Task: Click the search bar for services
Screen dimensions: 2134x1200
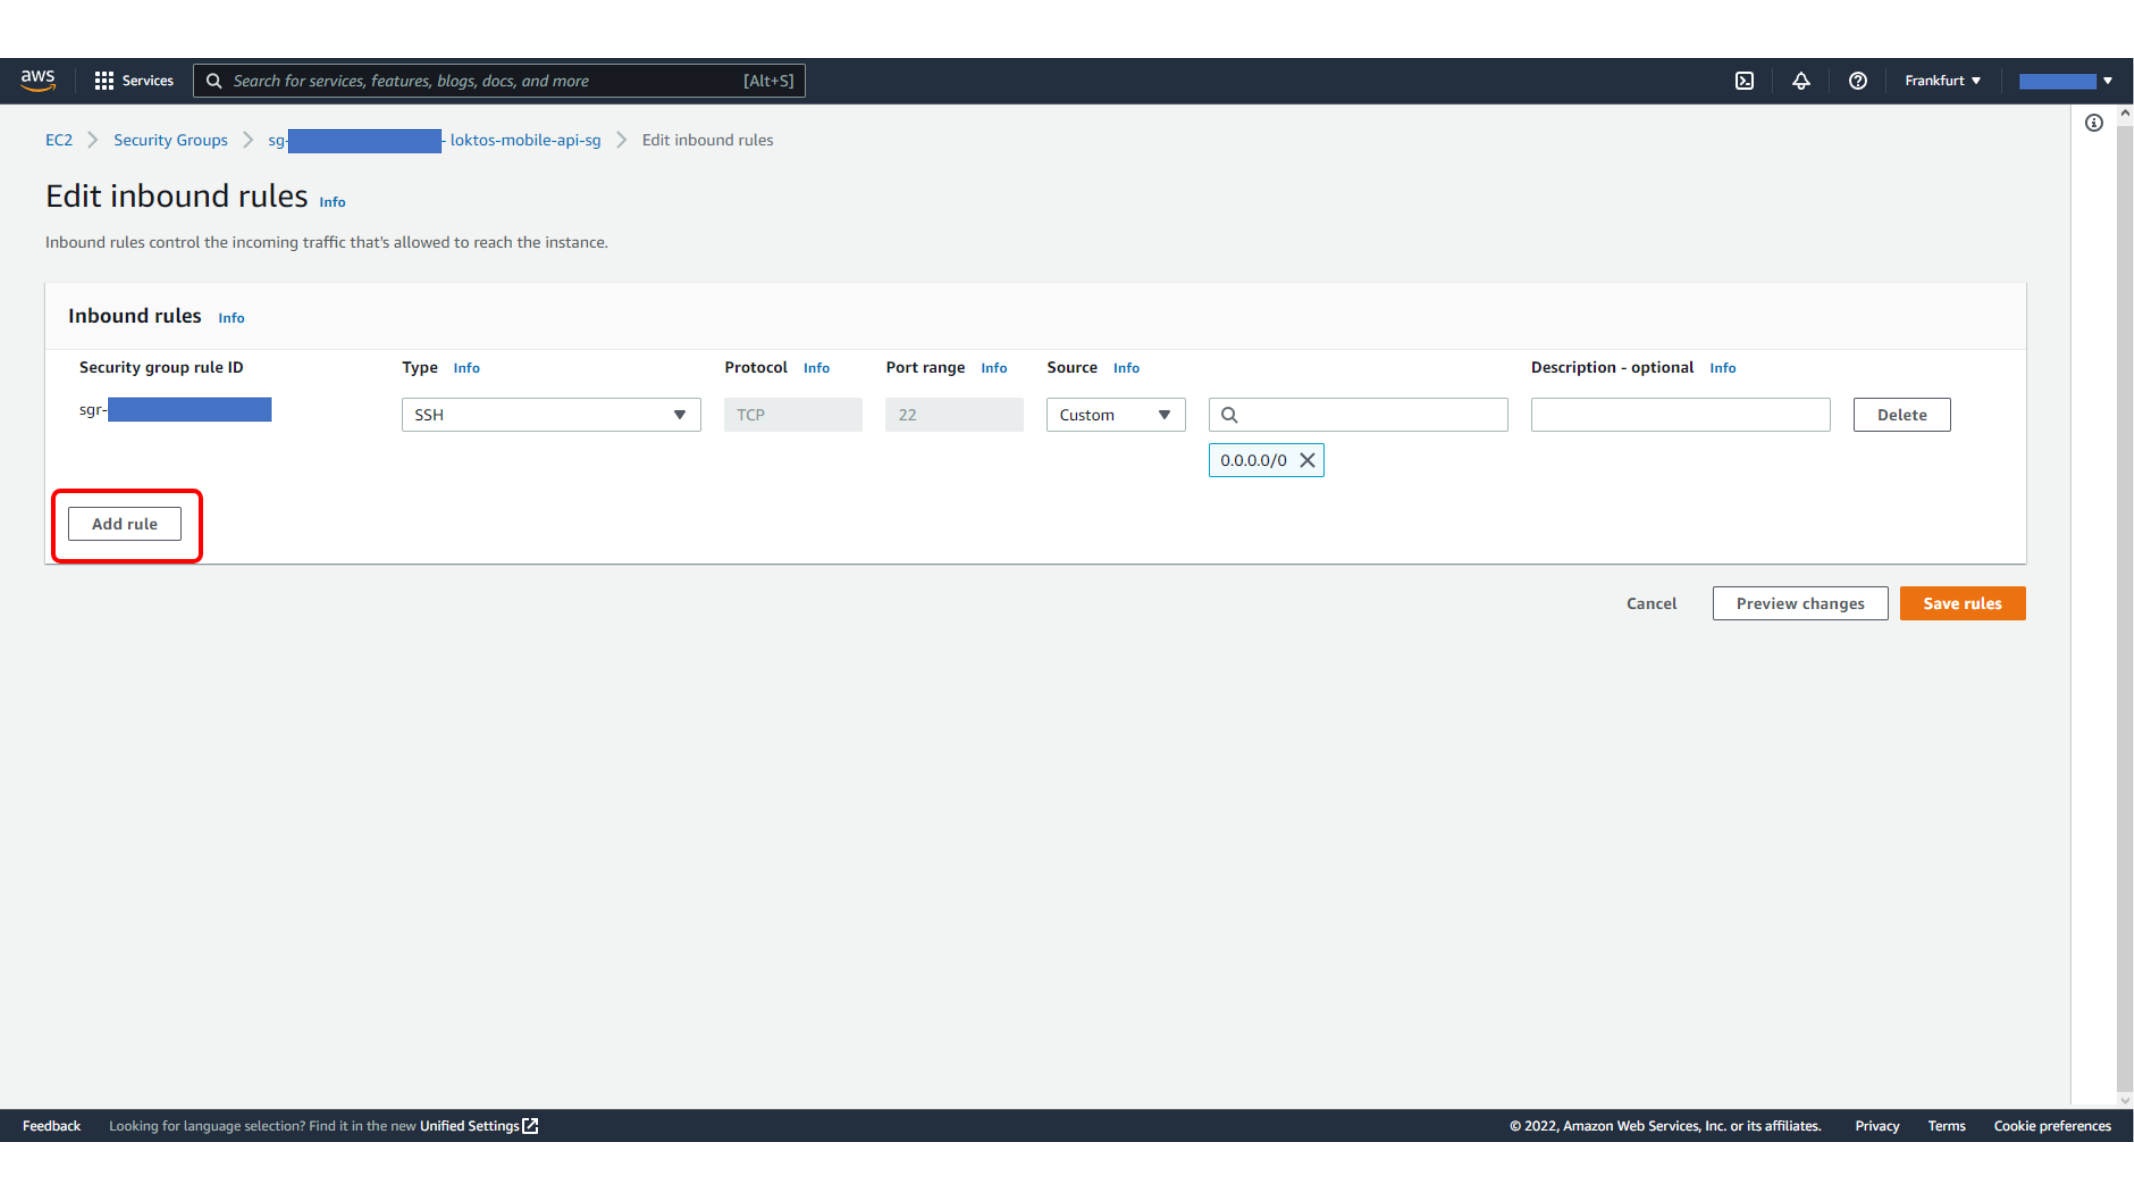Action: (499, 81)
